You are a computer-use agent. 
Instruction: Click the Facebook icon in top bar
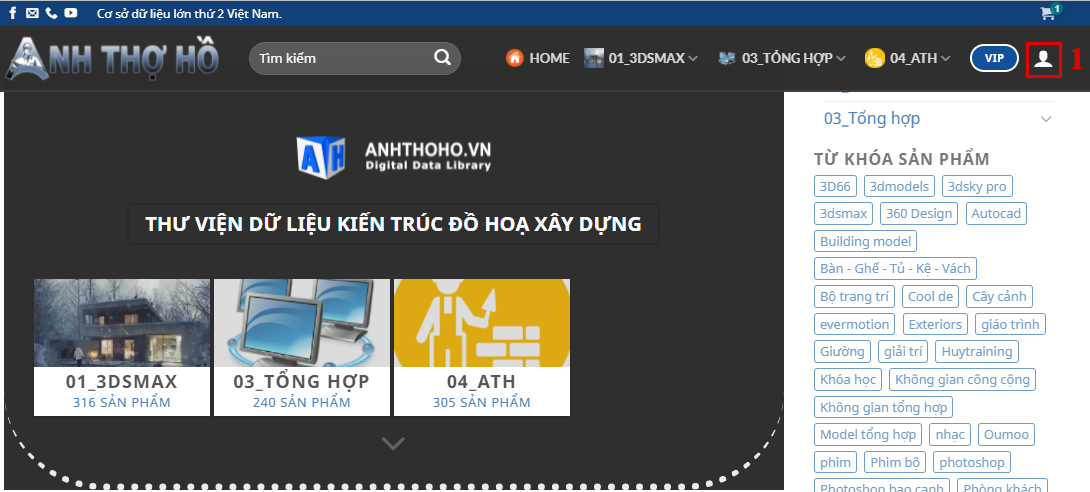pos(13,13)
